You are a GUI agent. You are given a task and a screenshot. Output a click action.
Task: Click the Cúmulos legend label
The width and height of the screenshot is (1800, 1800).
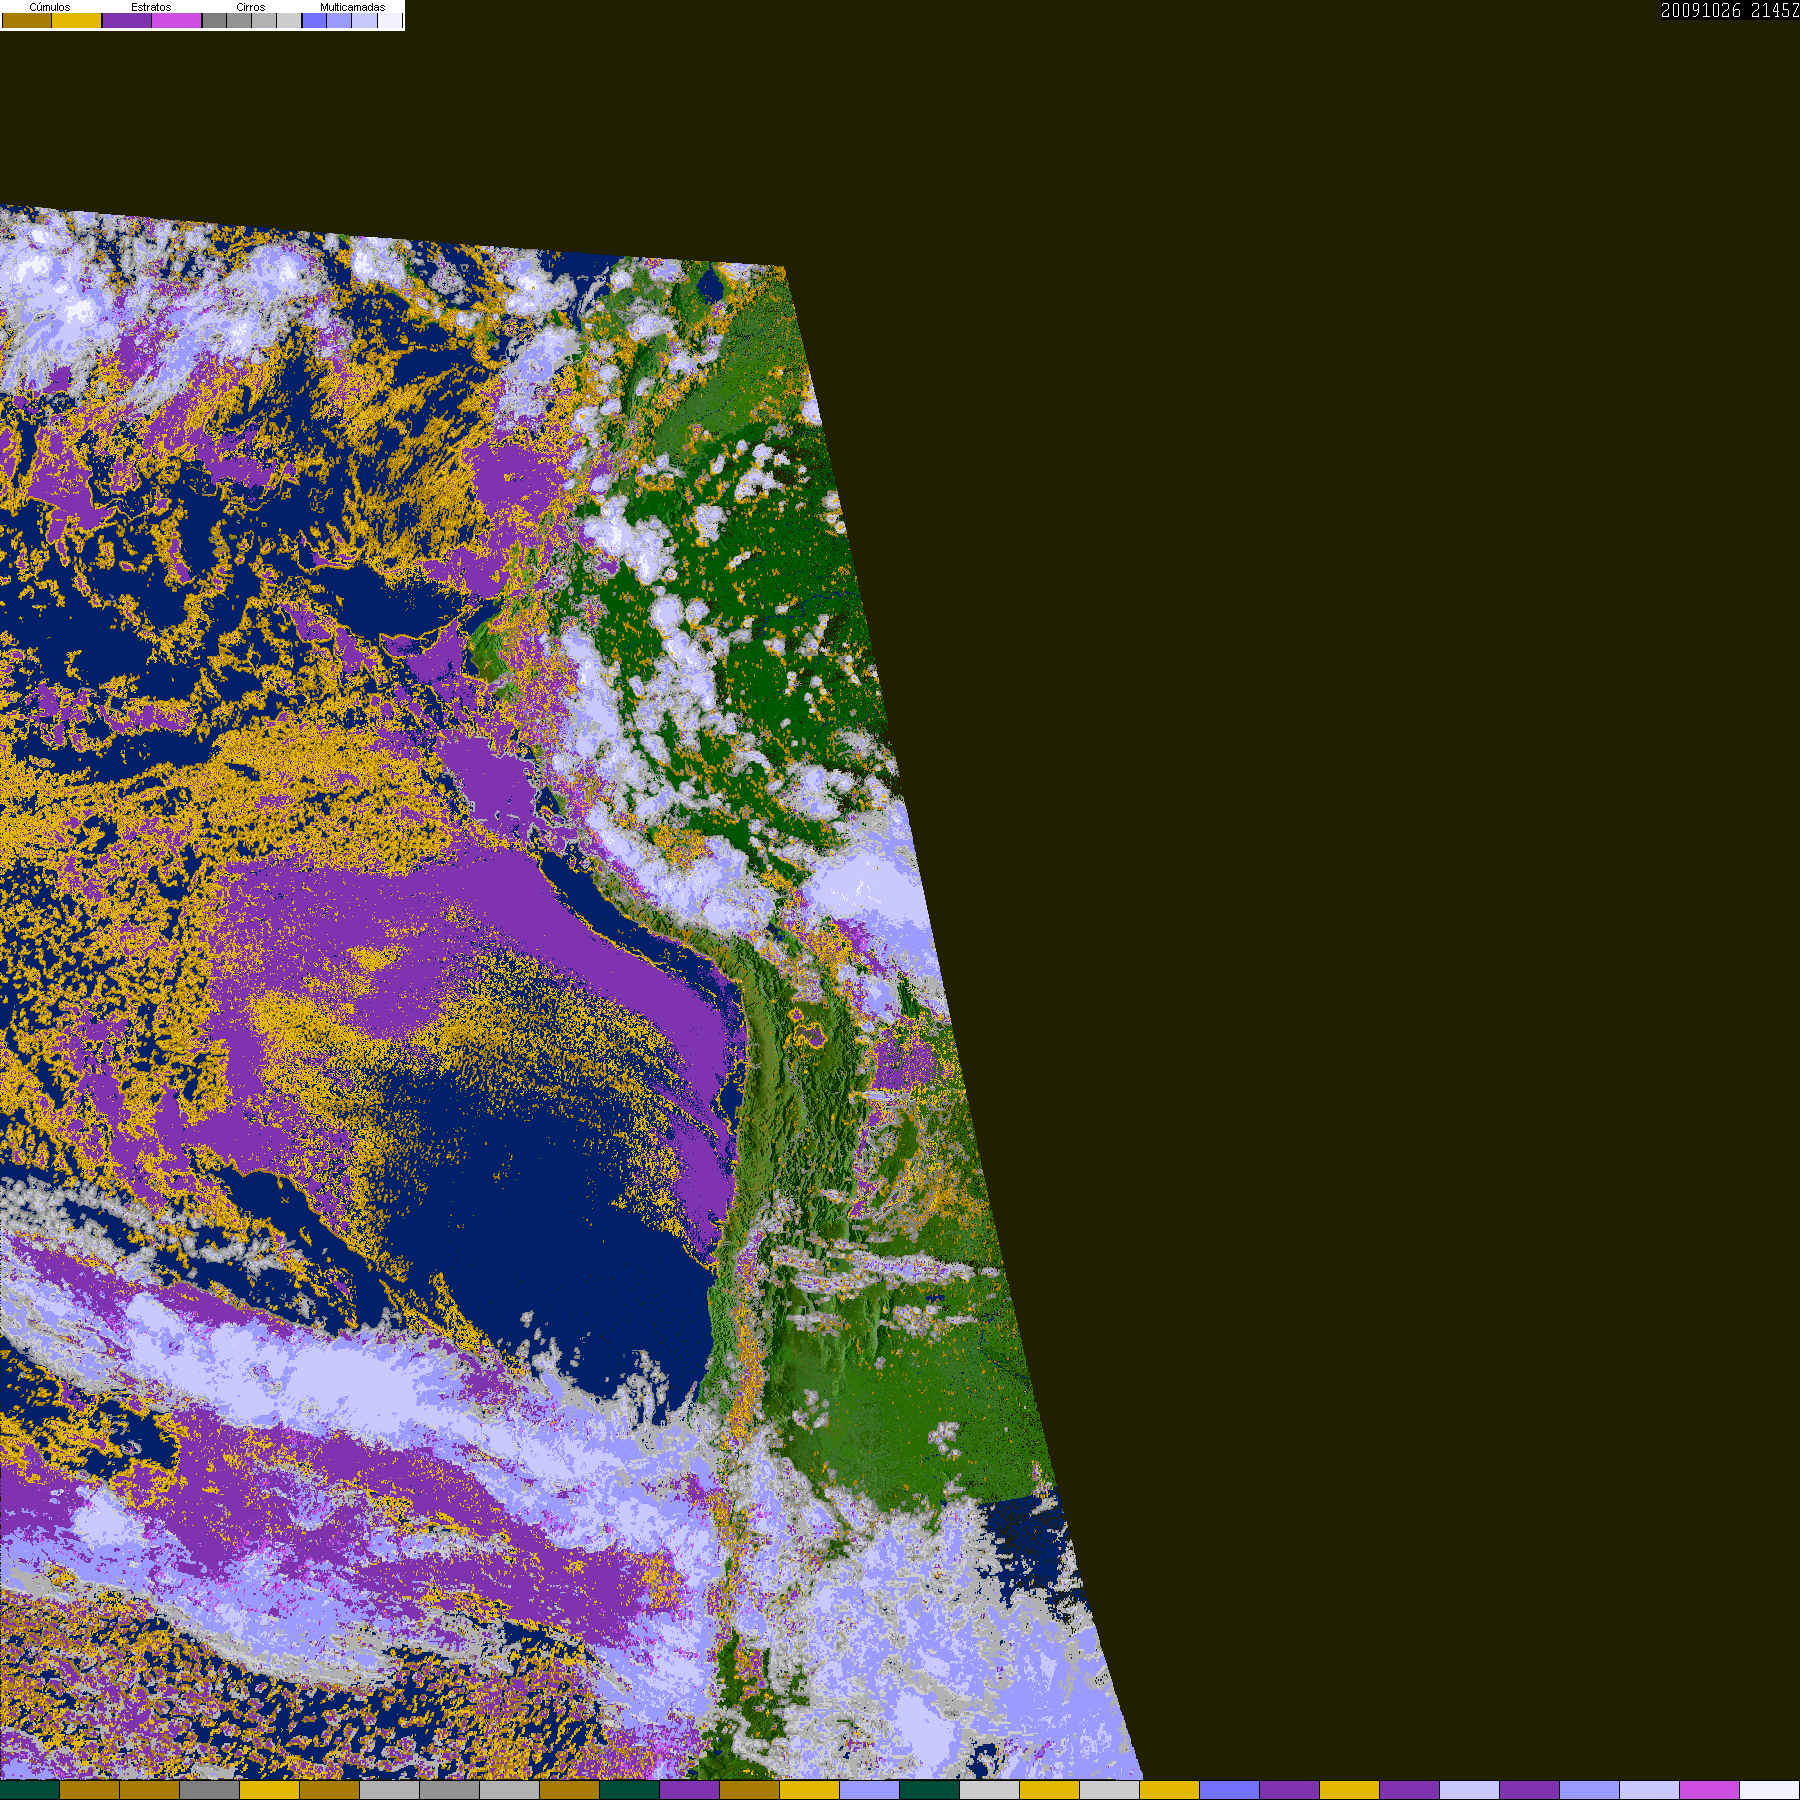[x=50, y=7]
